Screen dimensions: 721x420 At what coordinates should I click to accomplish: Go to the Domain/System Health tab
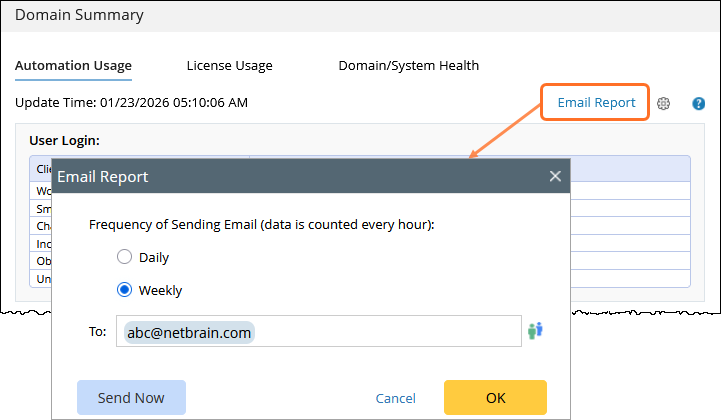click(x=408, y=66)
